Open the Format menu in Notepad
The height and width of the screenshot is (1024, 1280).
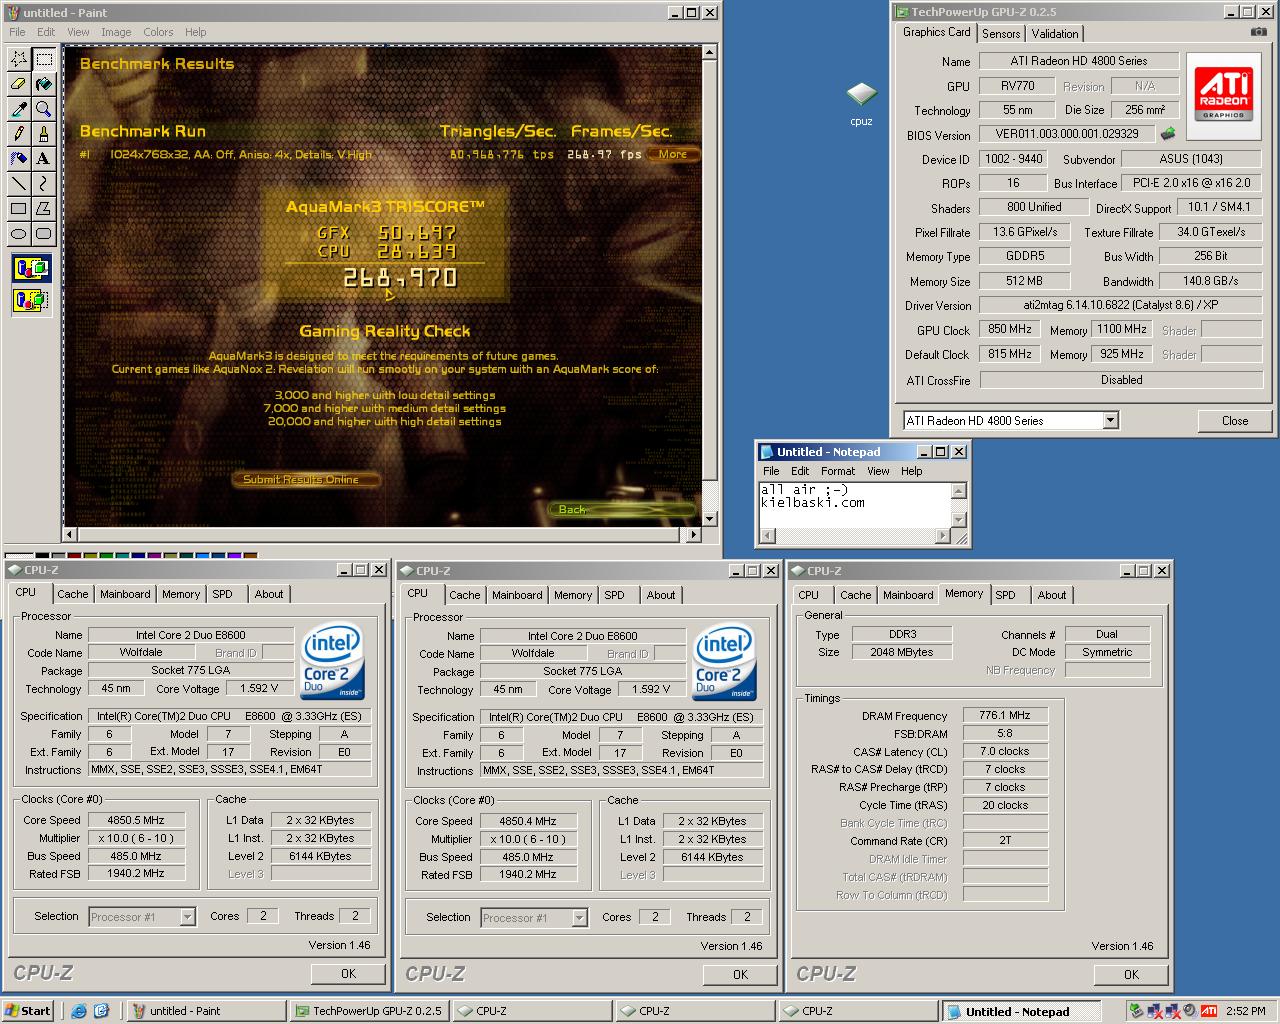(x=838, y=471)
